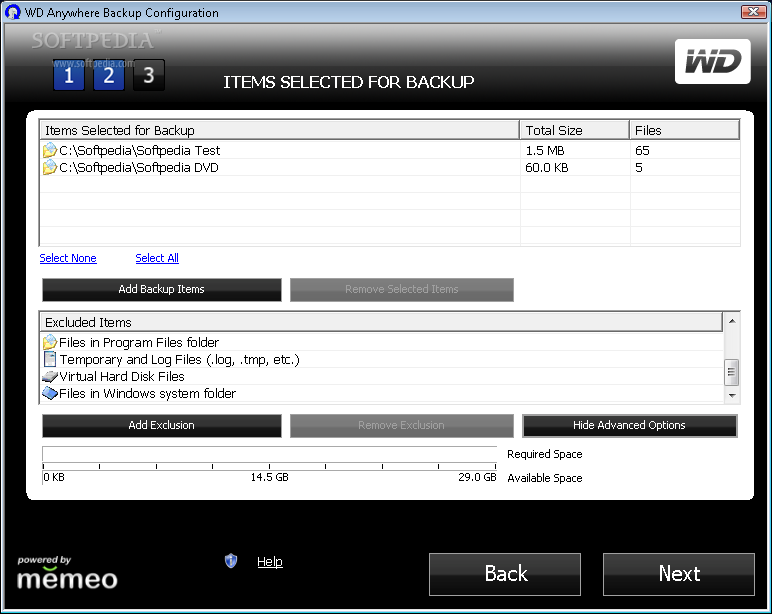772x614 pixels.
Task: Select C:\Softpedia\Softpedia Test row
Action: pyautogui.click(x=390, y=150)
